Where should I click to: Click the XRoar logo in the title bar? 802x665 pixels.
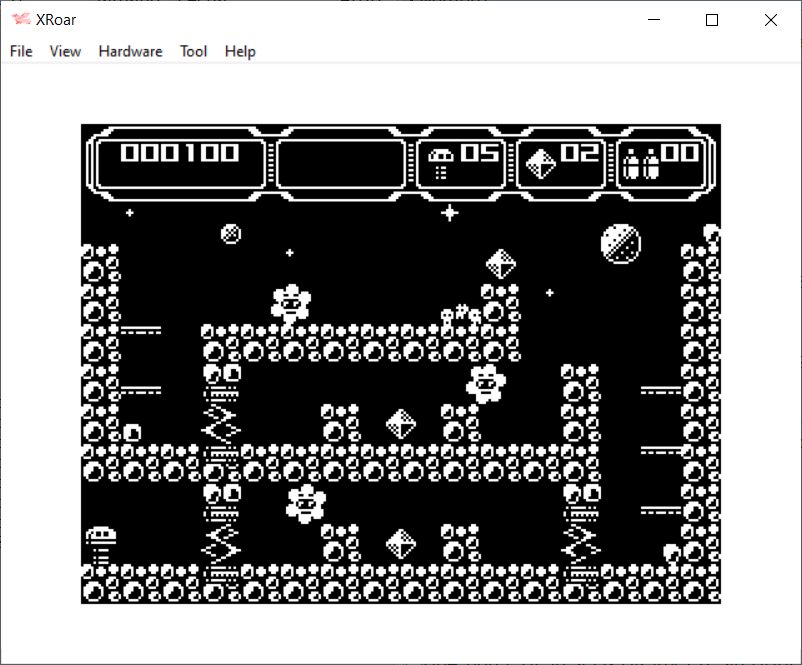pos(21,20)
